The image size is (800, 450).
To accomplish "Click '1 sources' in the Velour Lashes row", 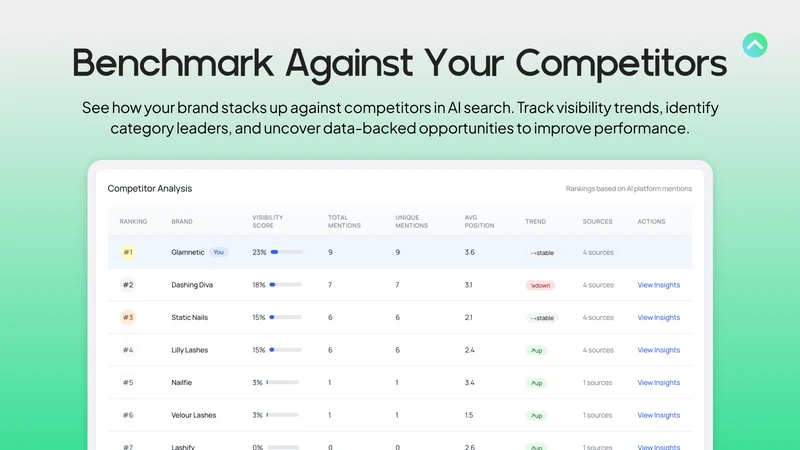I will 597,415.
